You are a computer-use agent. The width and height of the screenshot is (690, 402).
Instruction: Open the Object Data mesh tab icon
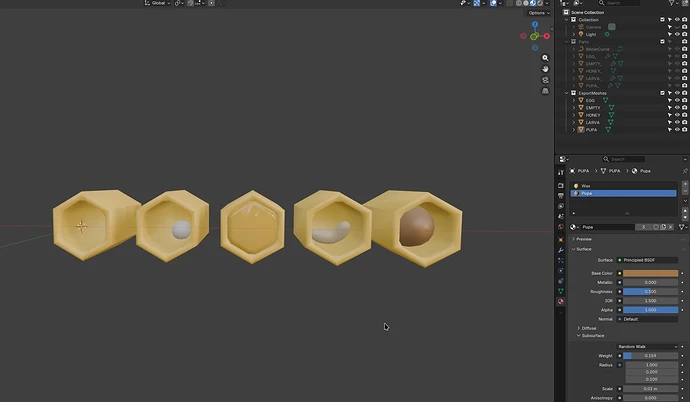(561, 291)
